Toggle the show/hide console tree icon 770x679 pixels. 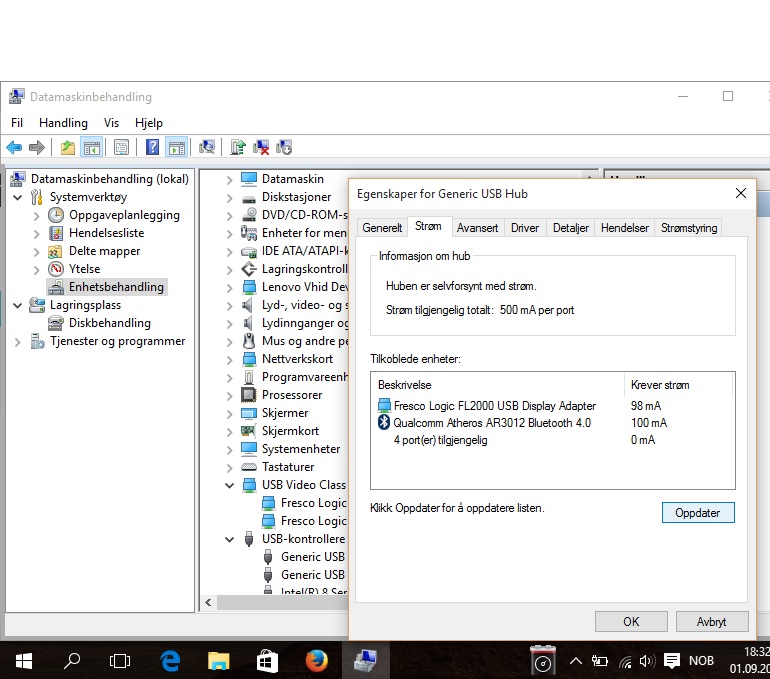point(91,147)
